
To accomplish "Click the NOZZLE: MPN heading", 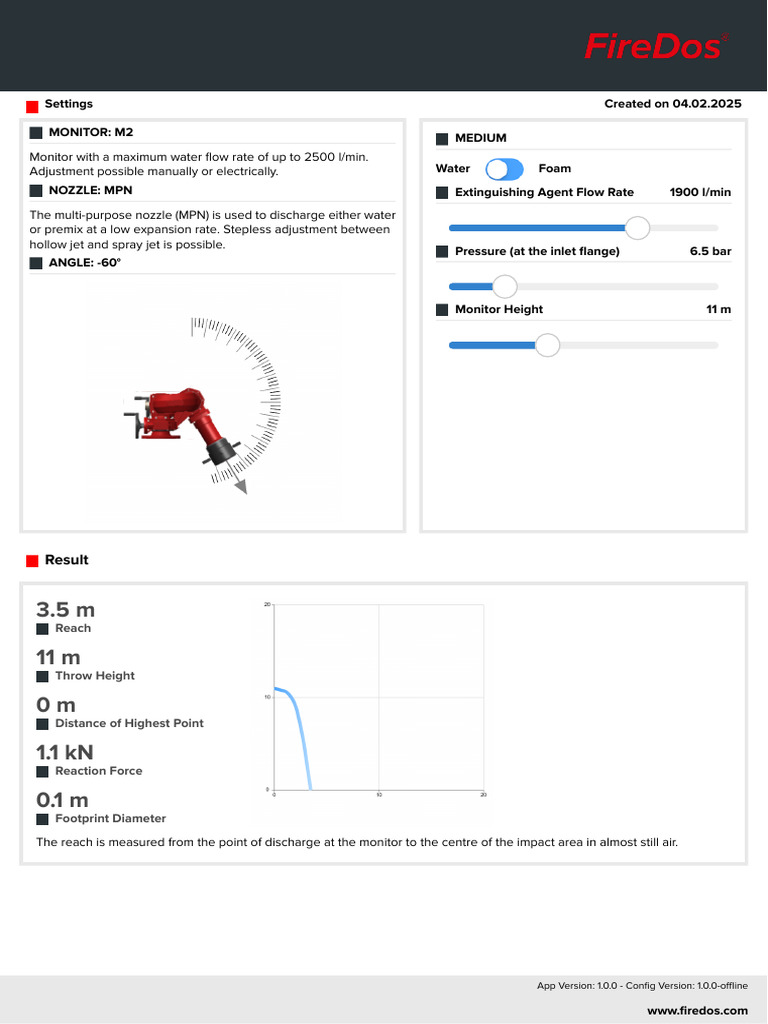I will point(90,190).
